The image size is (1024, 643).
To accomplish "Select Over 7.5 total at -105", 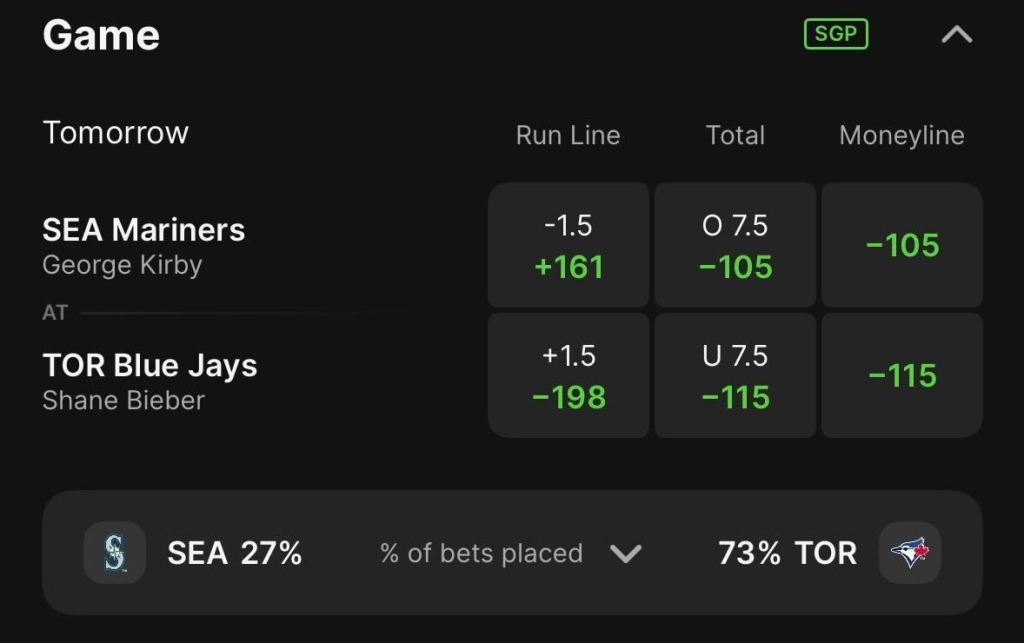I will [735, 245].
